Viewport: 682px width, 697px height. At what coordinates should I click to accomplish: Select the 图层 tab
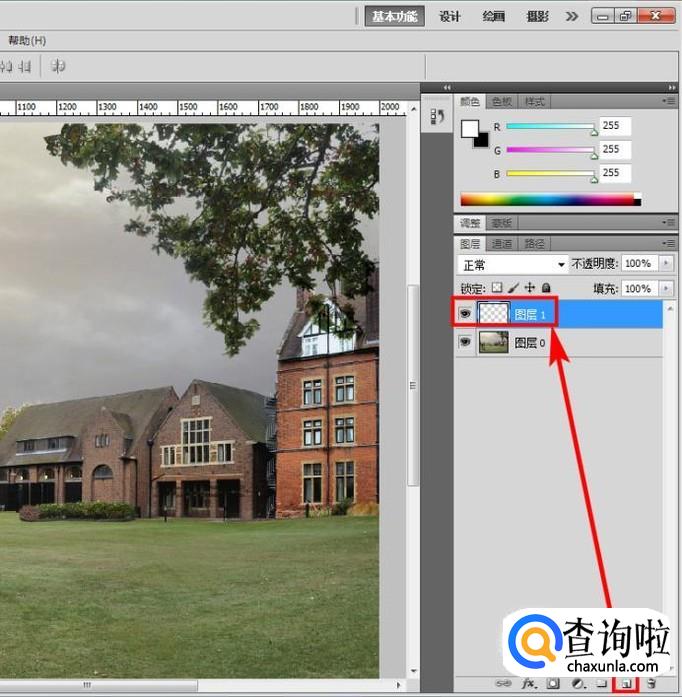coord(469,244)
